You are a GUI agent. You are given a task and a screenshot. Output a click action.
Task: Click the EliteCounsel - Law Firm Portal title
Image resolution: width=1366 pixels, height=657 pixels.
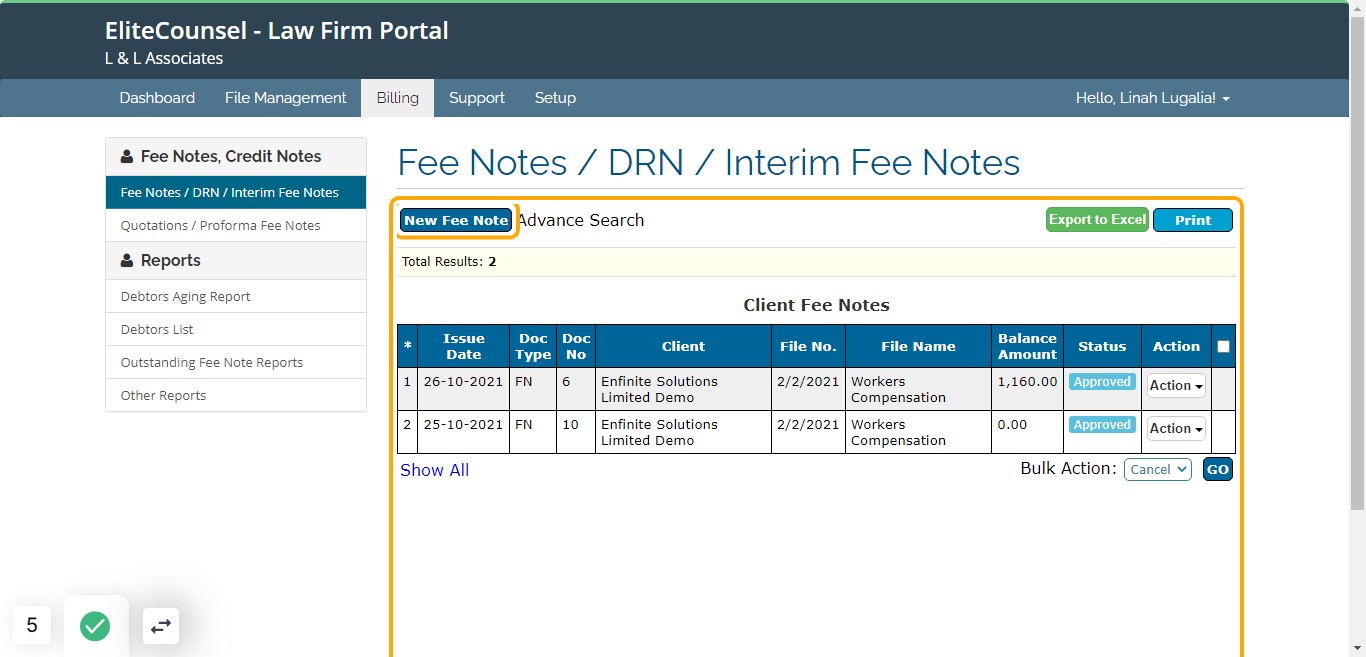click(277, 31)
